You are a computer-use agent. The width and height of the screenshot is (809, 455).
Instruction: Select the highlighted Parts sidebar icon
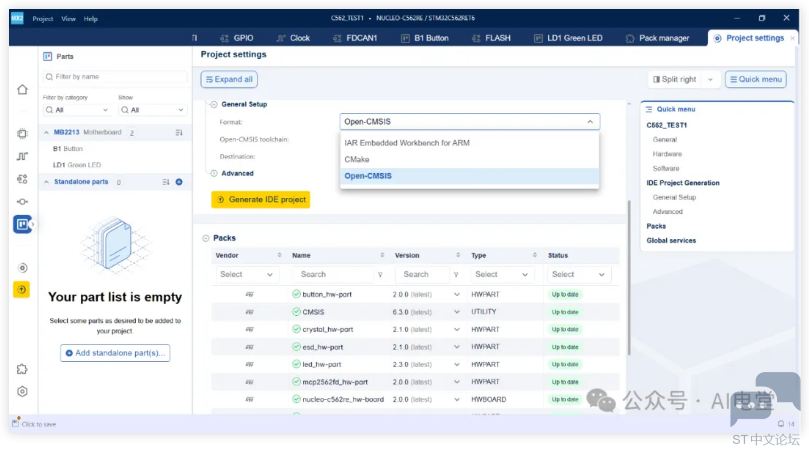(x=22, y=224)
